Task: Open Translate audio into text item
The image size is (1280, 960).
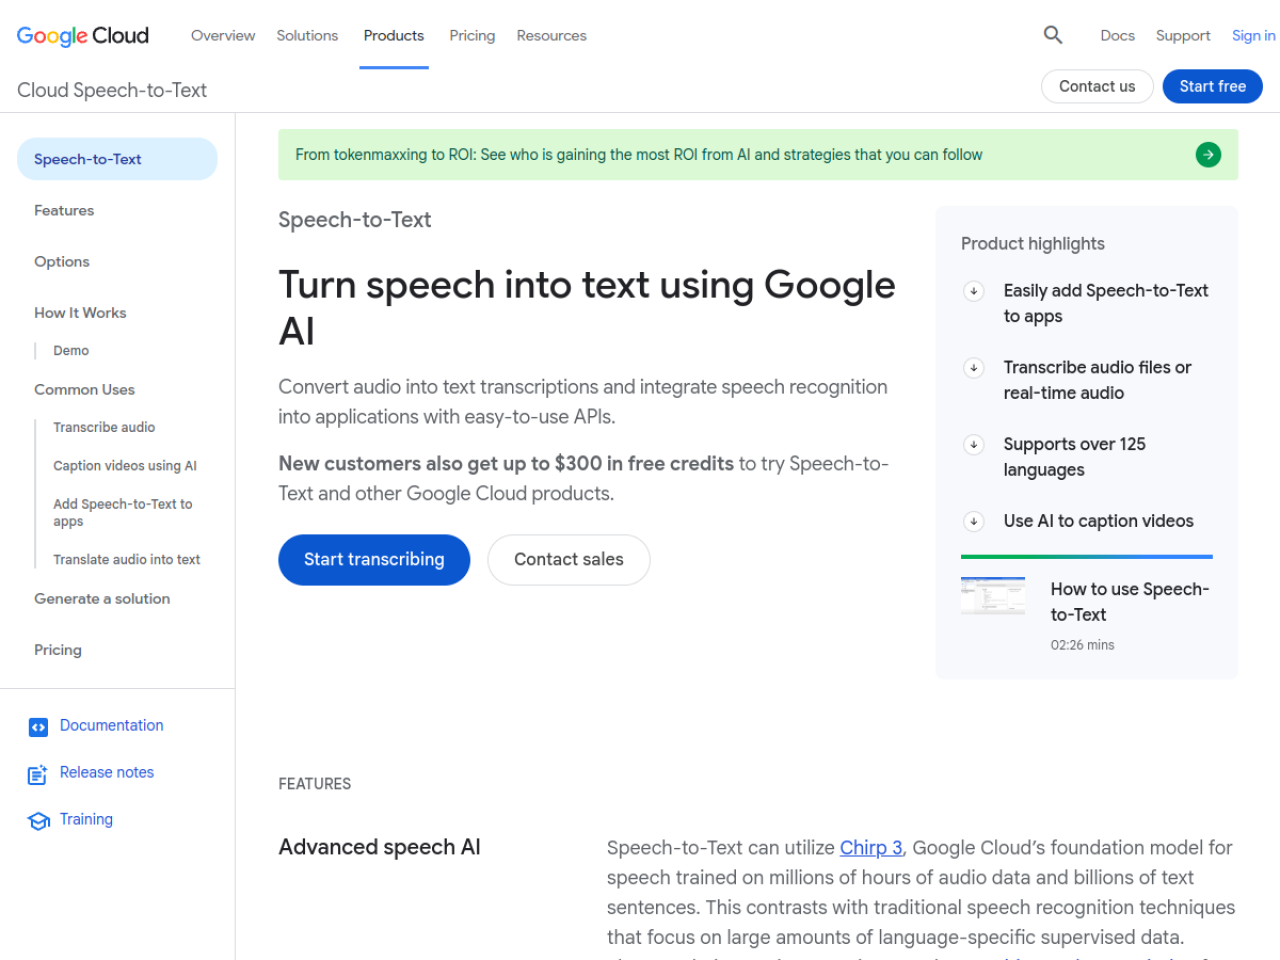Action: click(x=127, y=560)
